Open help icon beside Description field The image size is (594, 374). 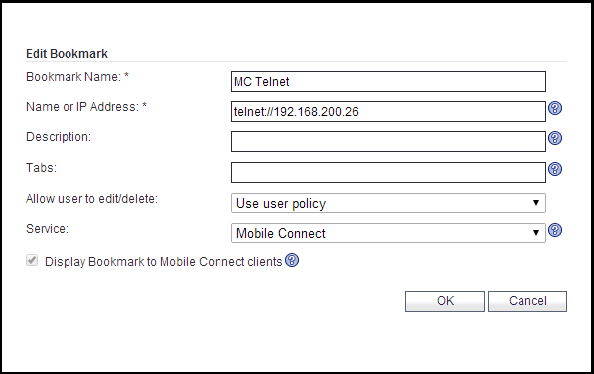tap(555, 138)
